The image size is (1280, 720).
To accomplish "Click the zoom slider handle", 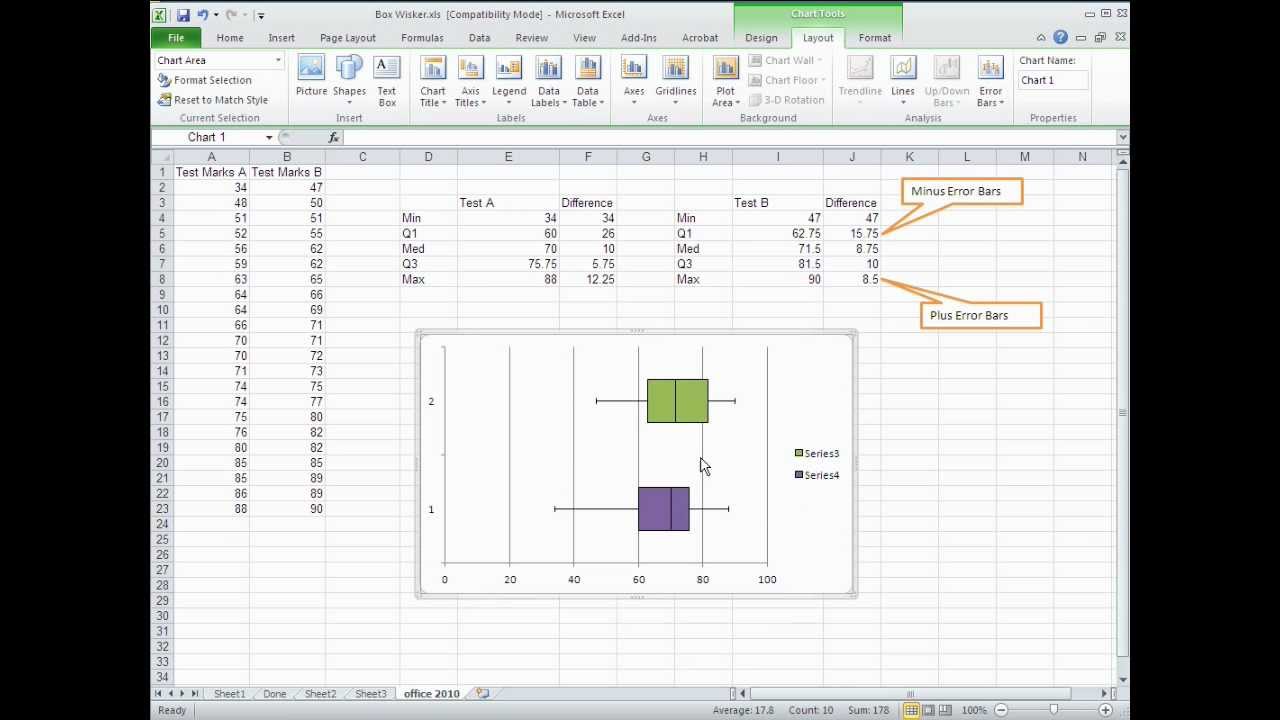I will [1053, 710].
